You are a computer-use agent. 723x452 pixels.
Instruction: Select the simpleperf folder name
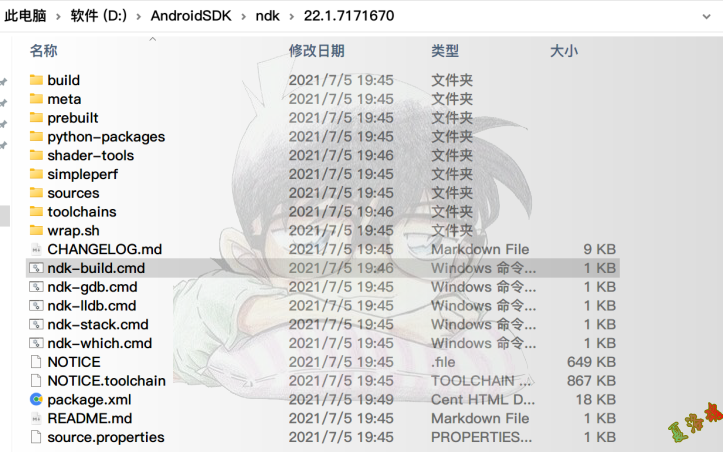[x=83, y=174]
